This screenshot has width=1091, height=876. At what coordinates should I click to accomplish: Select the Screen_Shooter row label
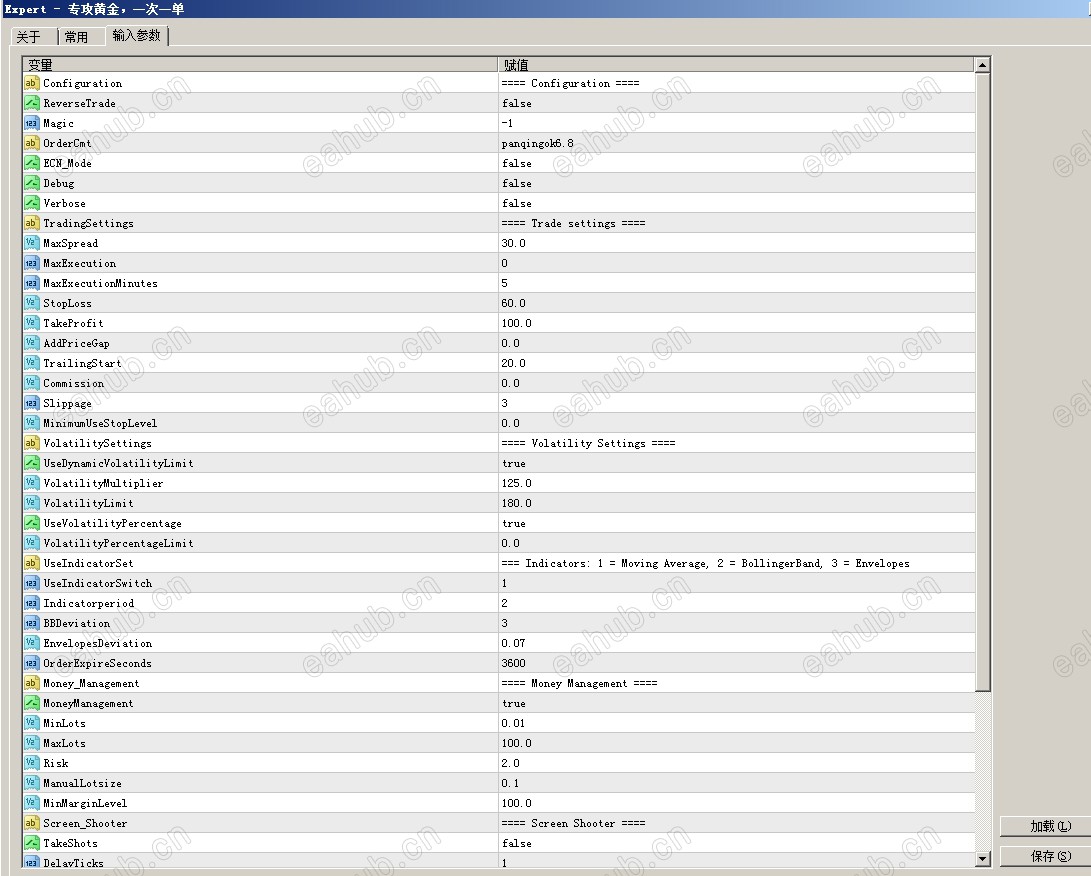pyautogui.click(x=85, y=823)
